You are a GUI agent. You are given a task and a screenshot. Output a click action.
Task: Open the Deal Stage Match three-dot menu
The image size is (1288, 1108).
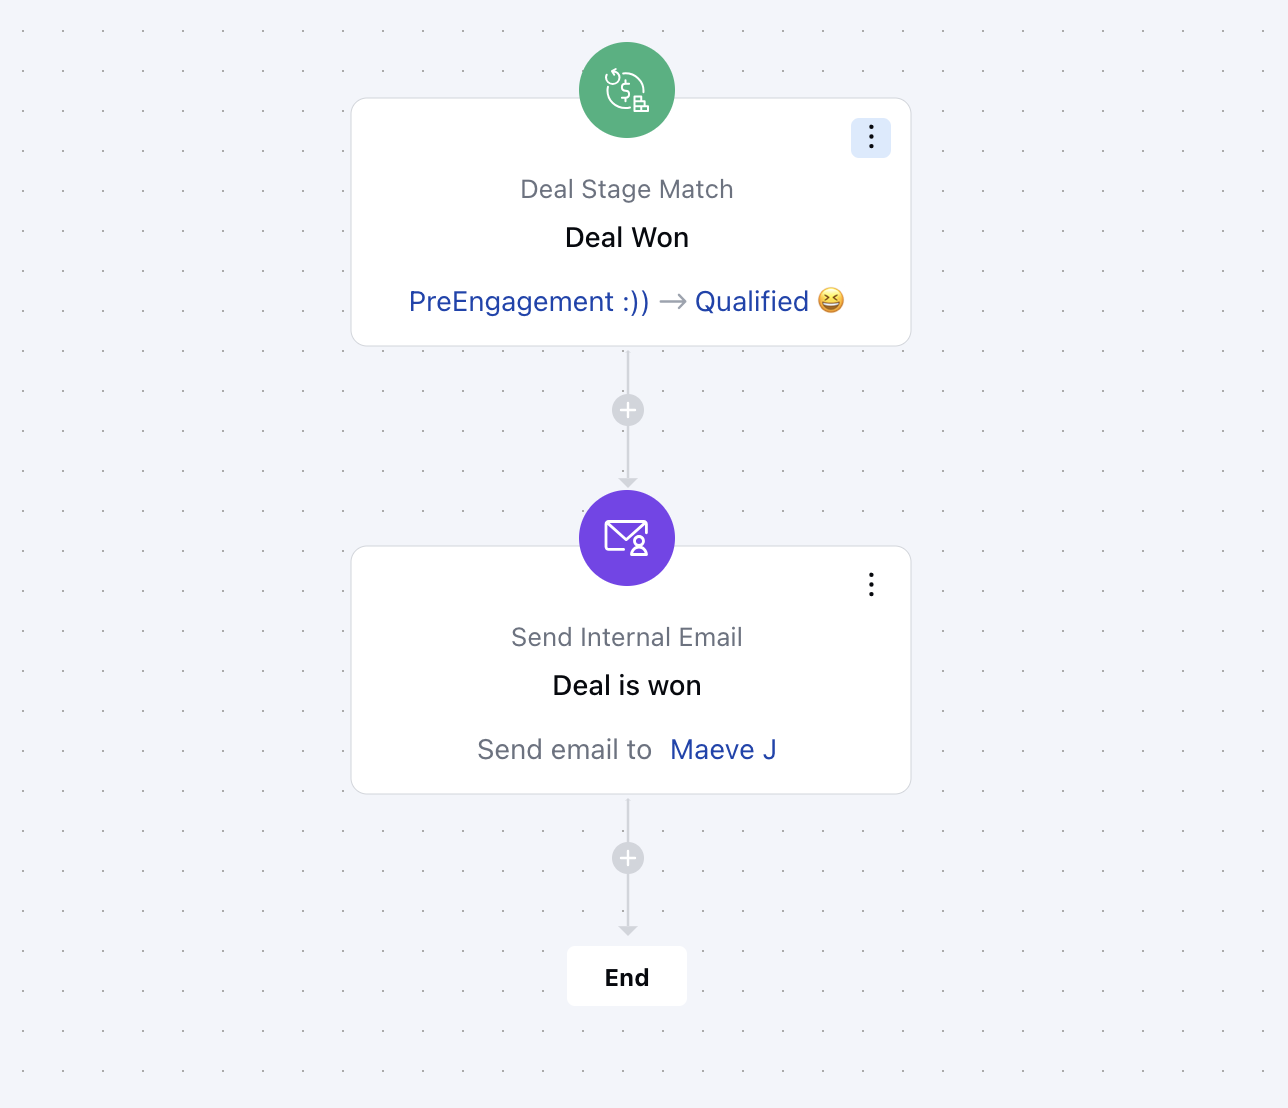coord(871,137)
